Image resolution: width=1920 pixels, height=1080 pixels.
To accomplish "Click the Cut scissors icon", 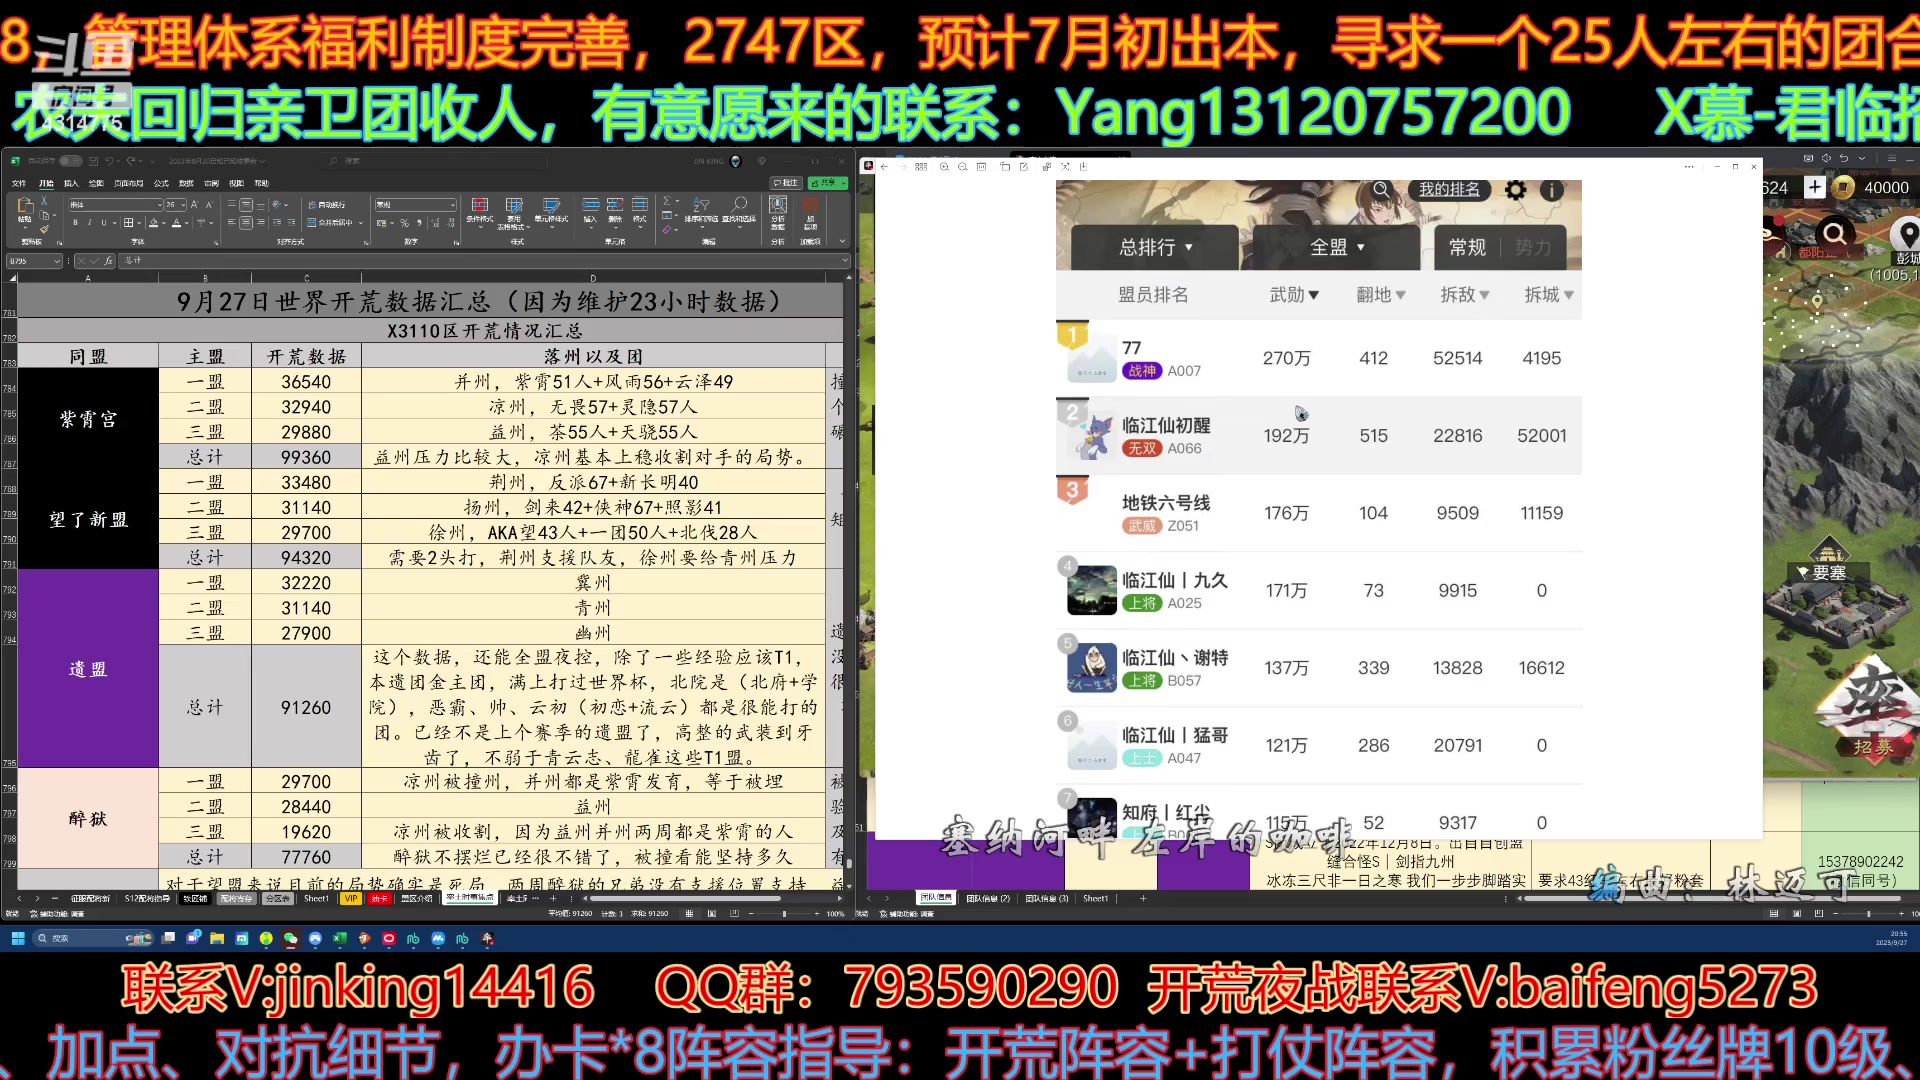I will point(44,201).
